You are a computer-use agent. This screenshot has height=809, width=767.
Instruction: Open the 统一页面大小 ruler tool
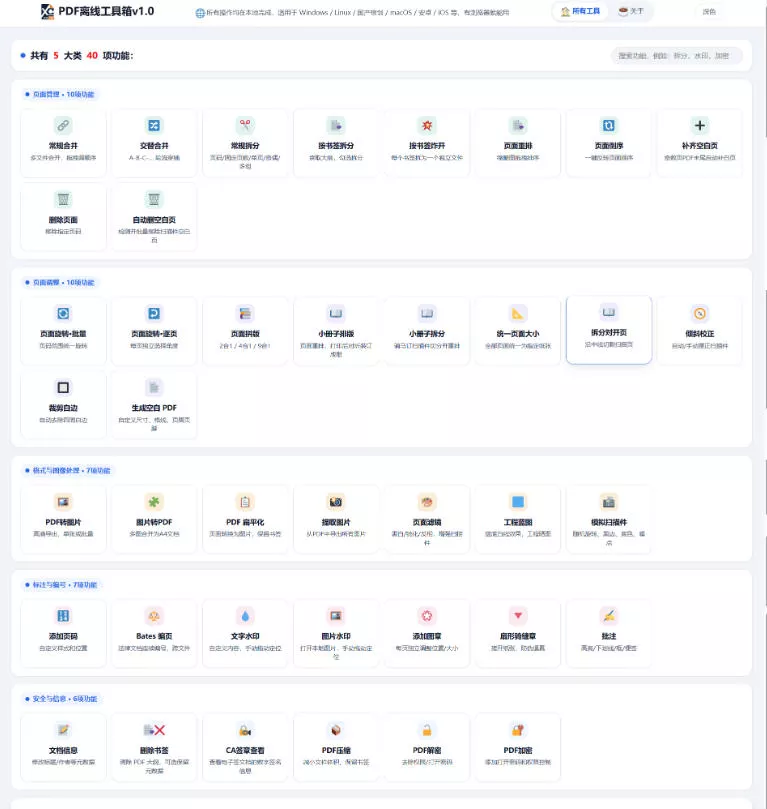point(518,331)
